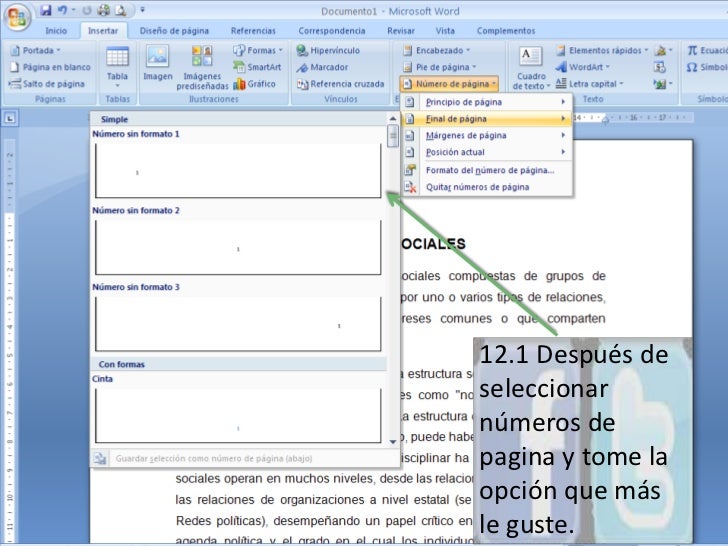Screen dimensions: 728x546
Task: Open the Símbolo gallery
Action: click(707, 67)
